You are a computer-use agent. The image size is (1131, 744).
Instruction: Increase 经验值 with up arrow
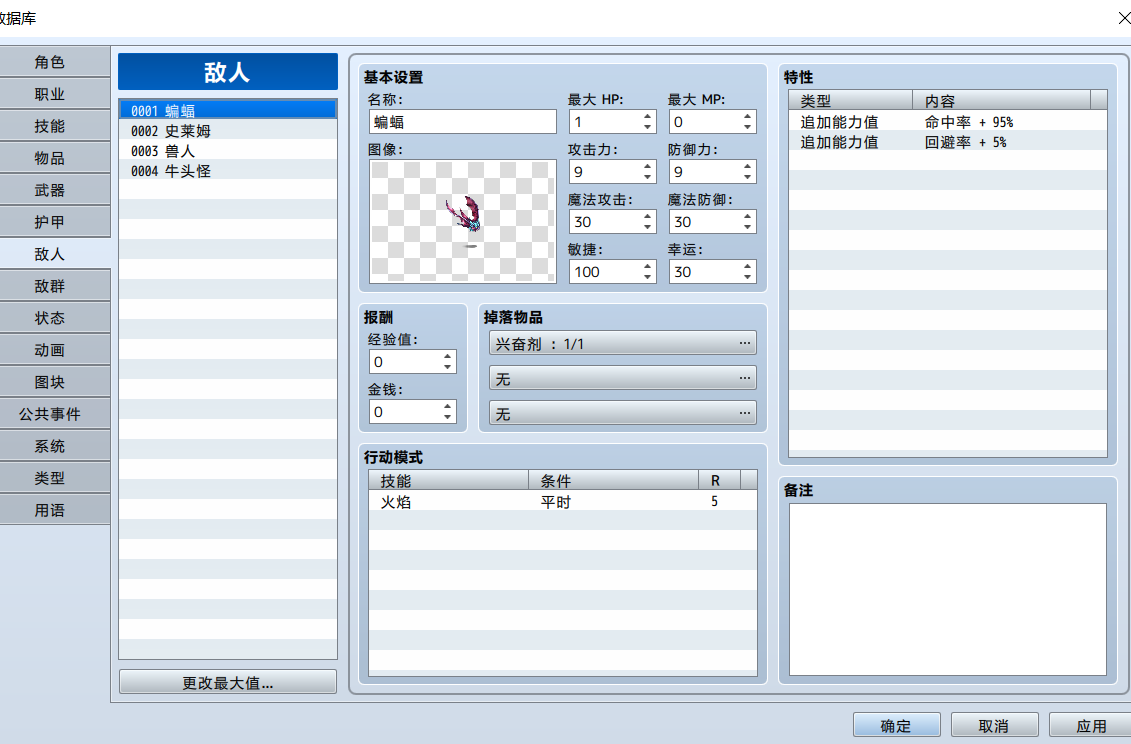tap(448, 356)
